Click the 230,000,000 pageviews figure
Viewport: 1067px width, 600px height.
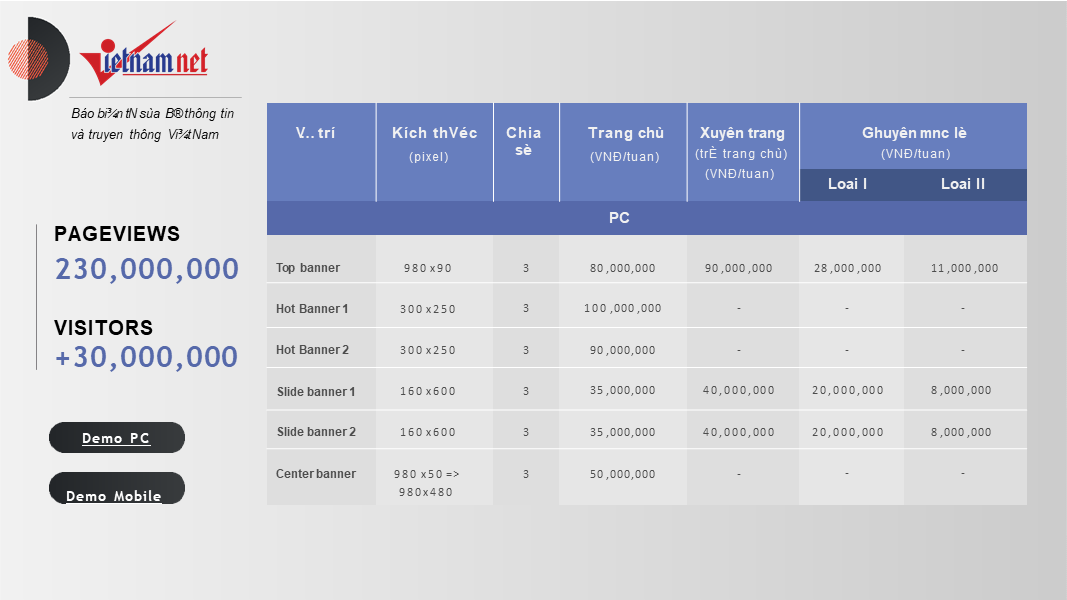pyautogui.click(x=147, y=269)
